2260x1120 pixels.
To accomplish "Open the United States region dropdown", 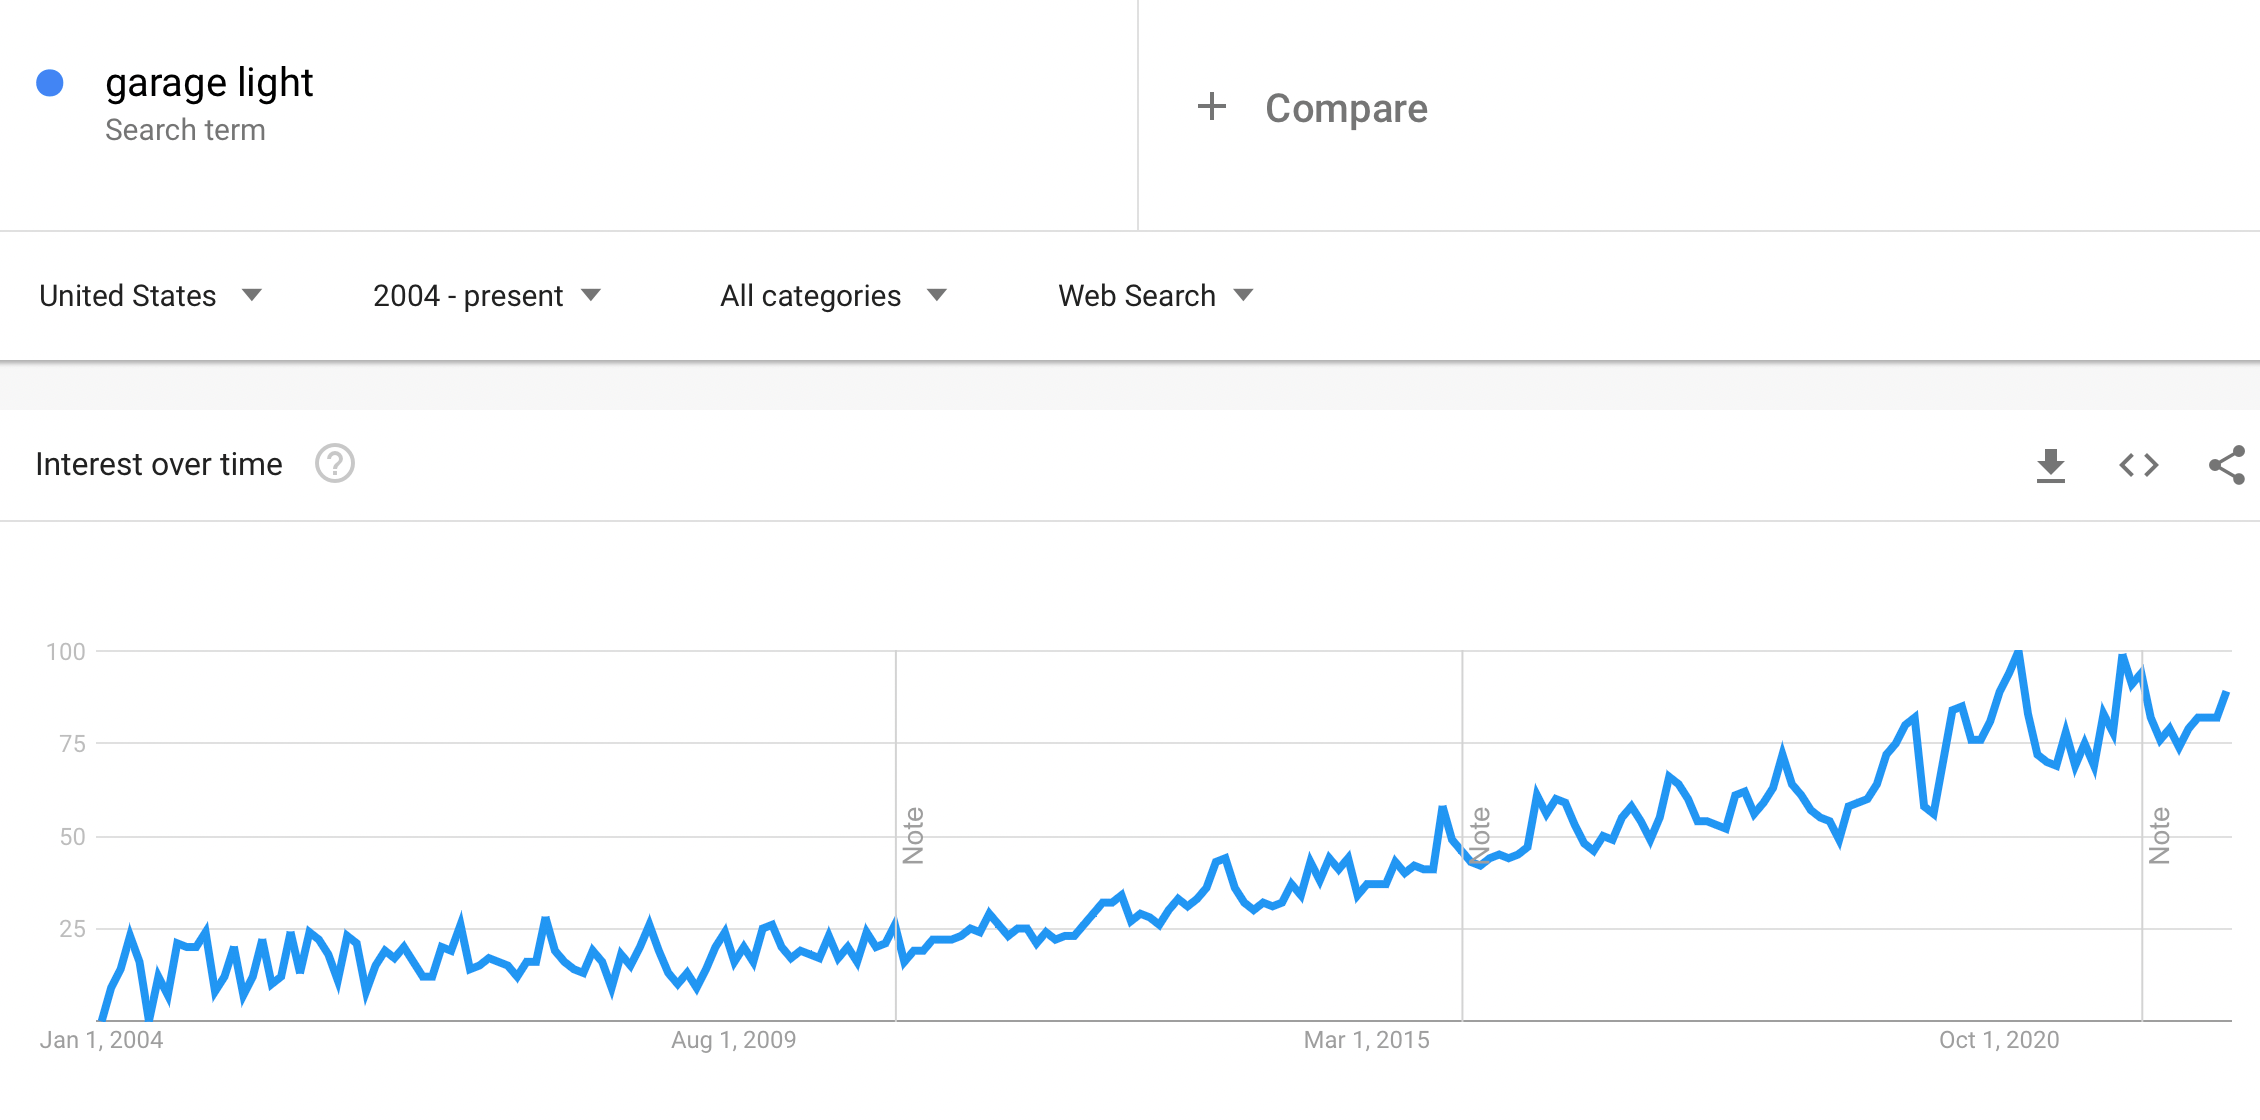I will [x=150, y=296].
